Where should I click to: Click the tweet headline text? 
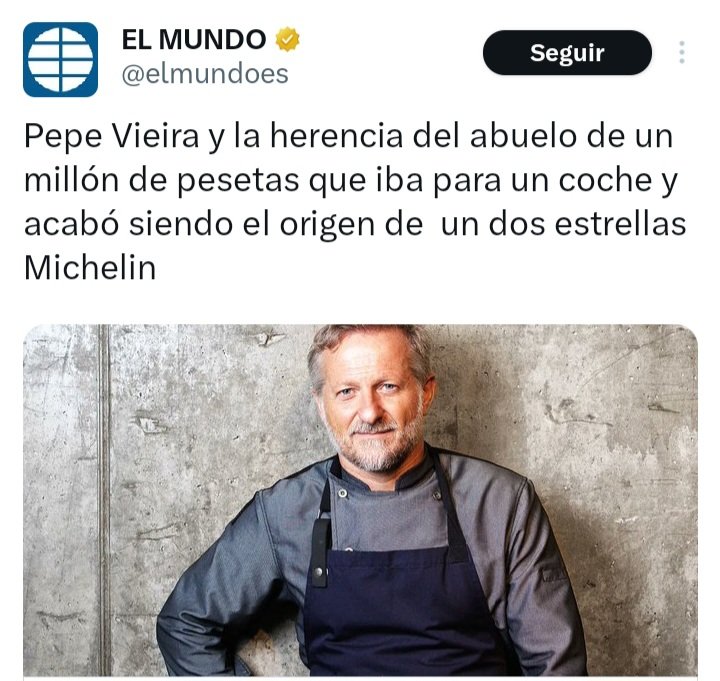(x=355, y=202)
